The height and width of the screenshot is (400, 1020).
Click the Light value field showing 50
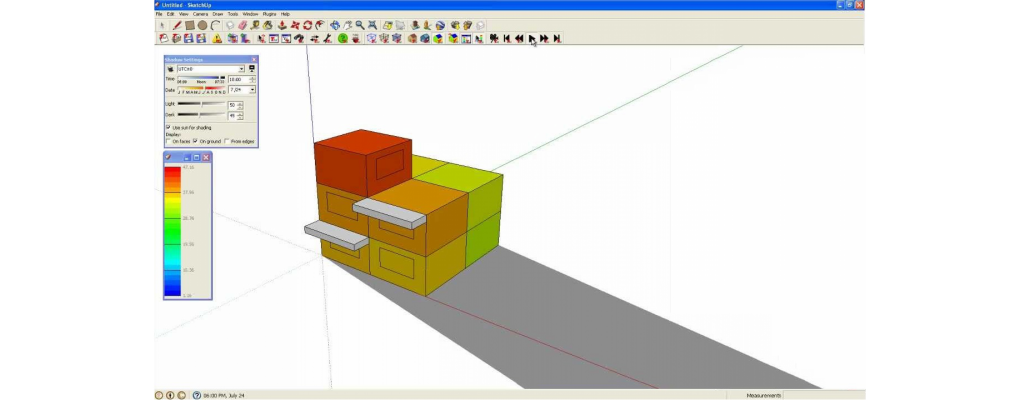click(233, 105)
